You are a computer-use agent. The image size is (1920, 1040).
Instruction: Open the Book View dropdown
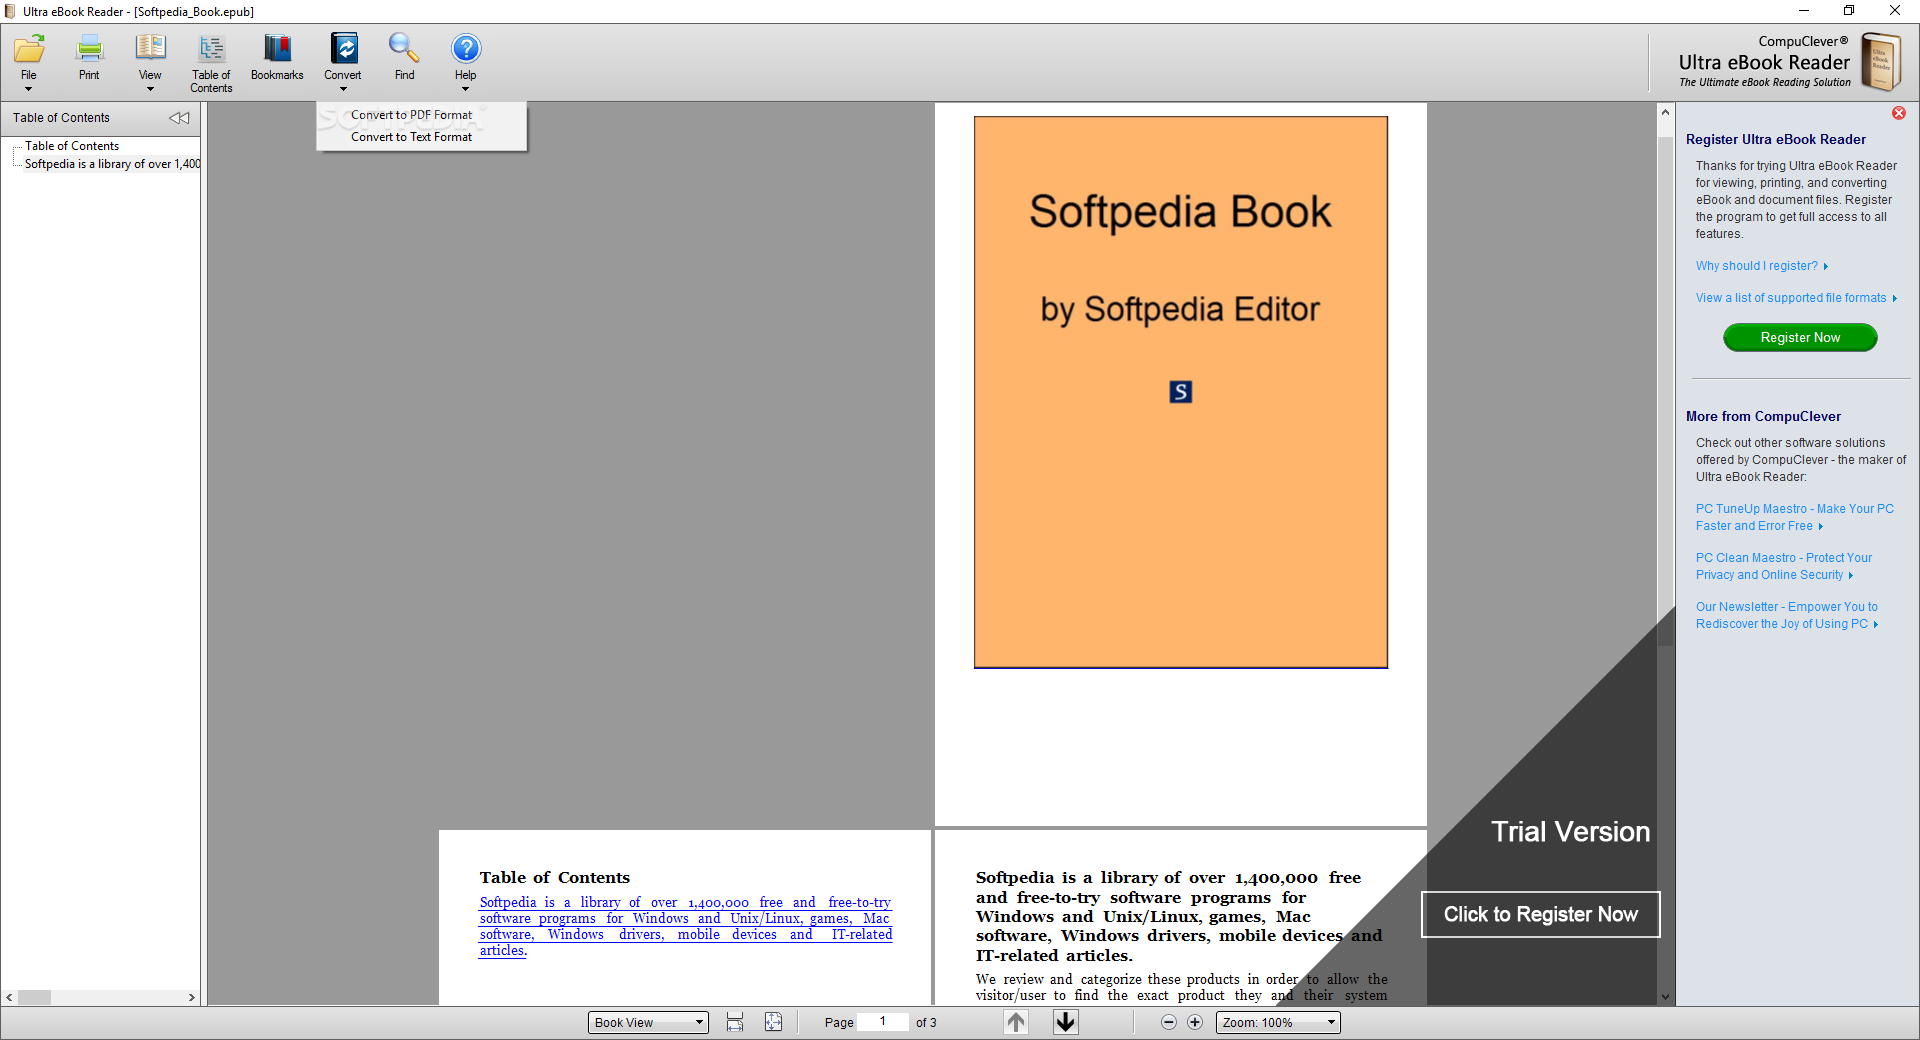(x=648, y=1022)
